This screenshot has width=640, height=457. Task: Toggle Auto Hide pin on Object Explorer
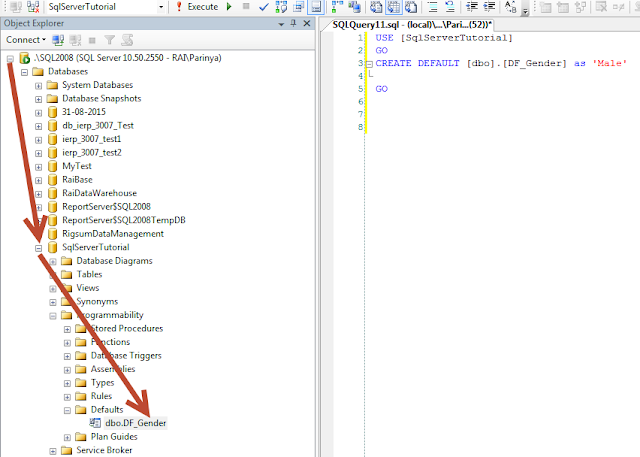pos(293,23)
